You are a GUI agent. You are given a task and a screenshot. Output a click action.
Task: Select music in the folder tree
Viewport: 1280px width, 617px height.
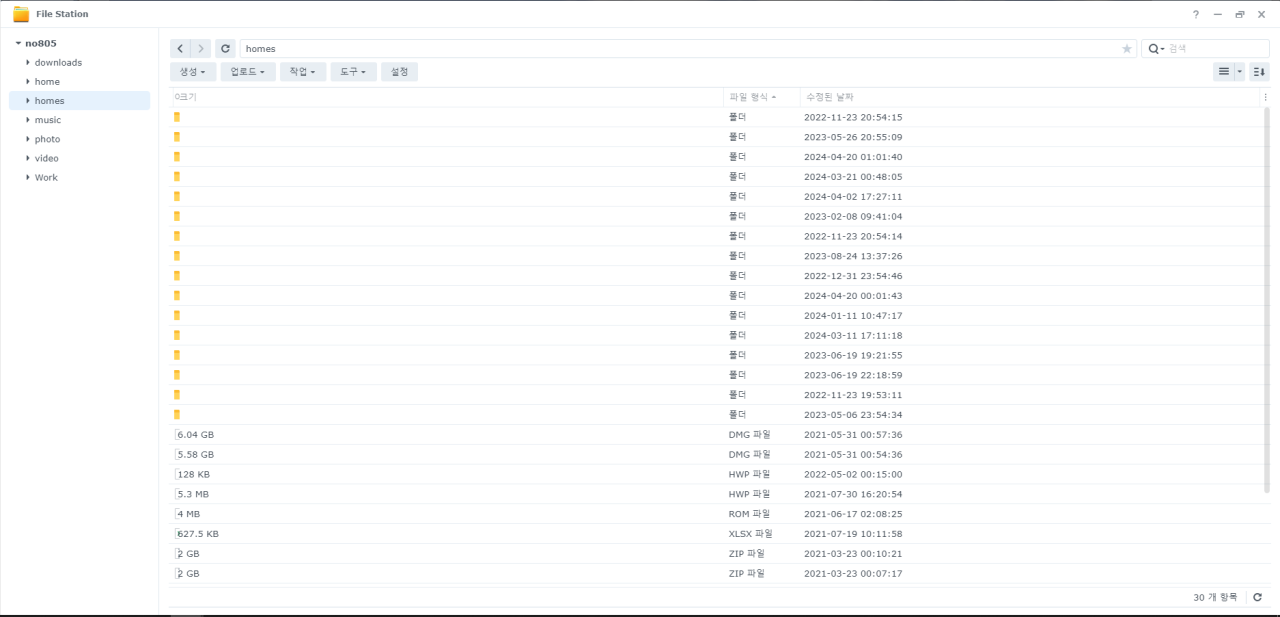pyautogui.click(x=48, y=120)
